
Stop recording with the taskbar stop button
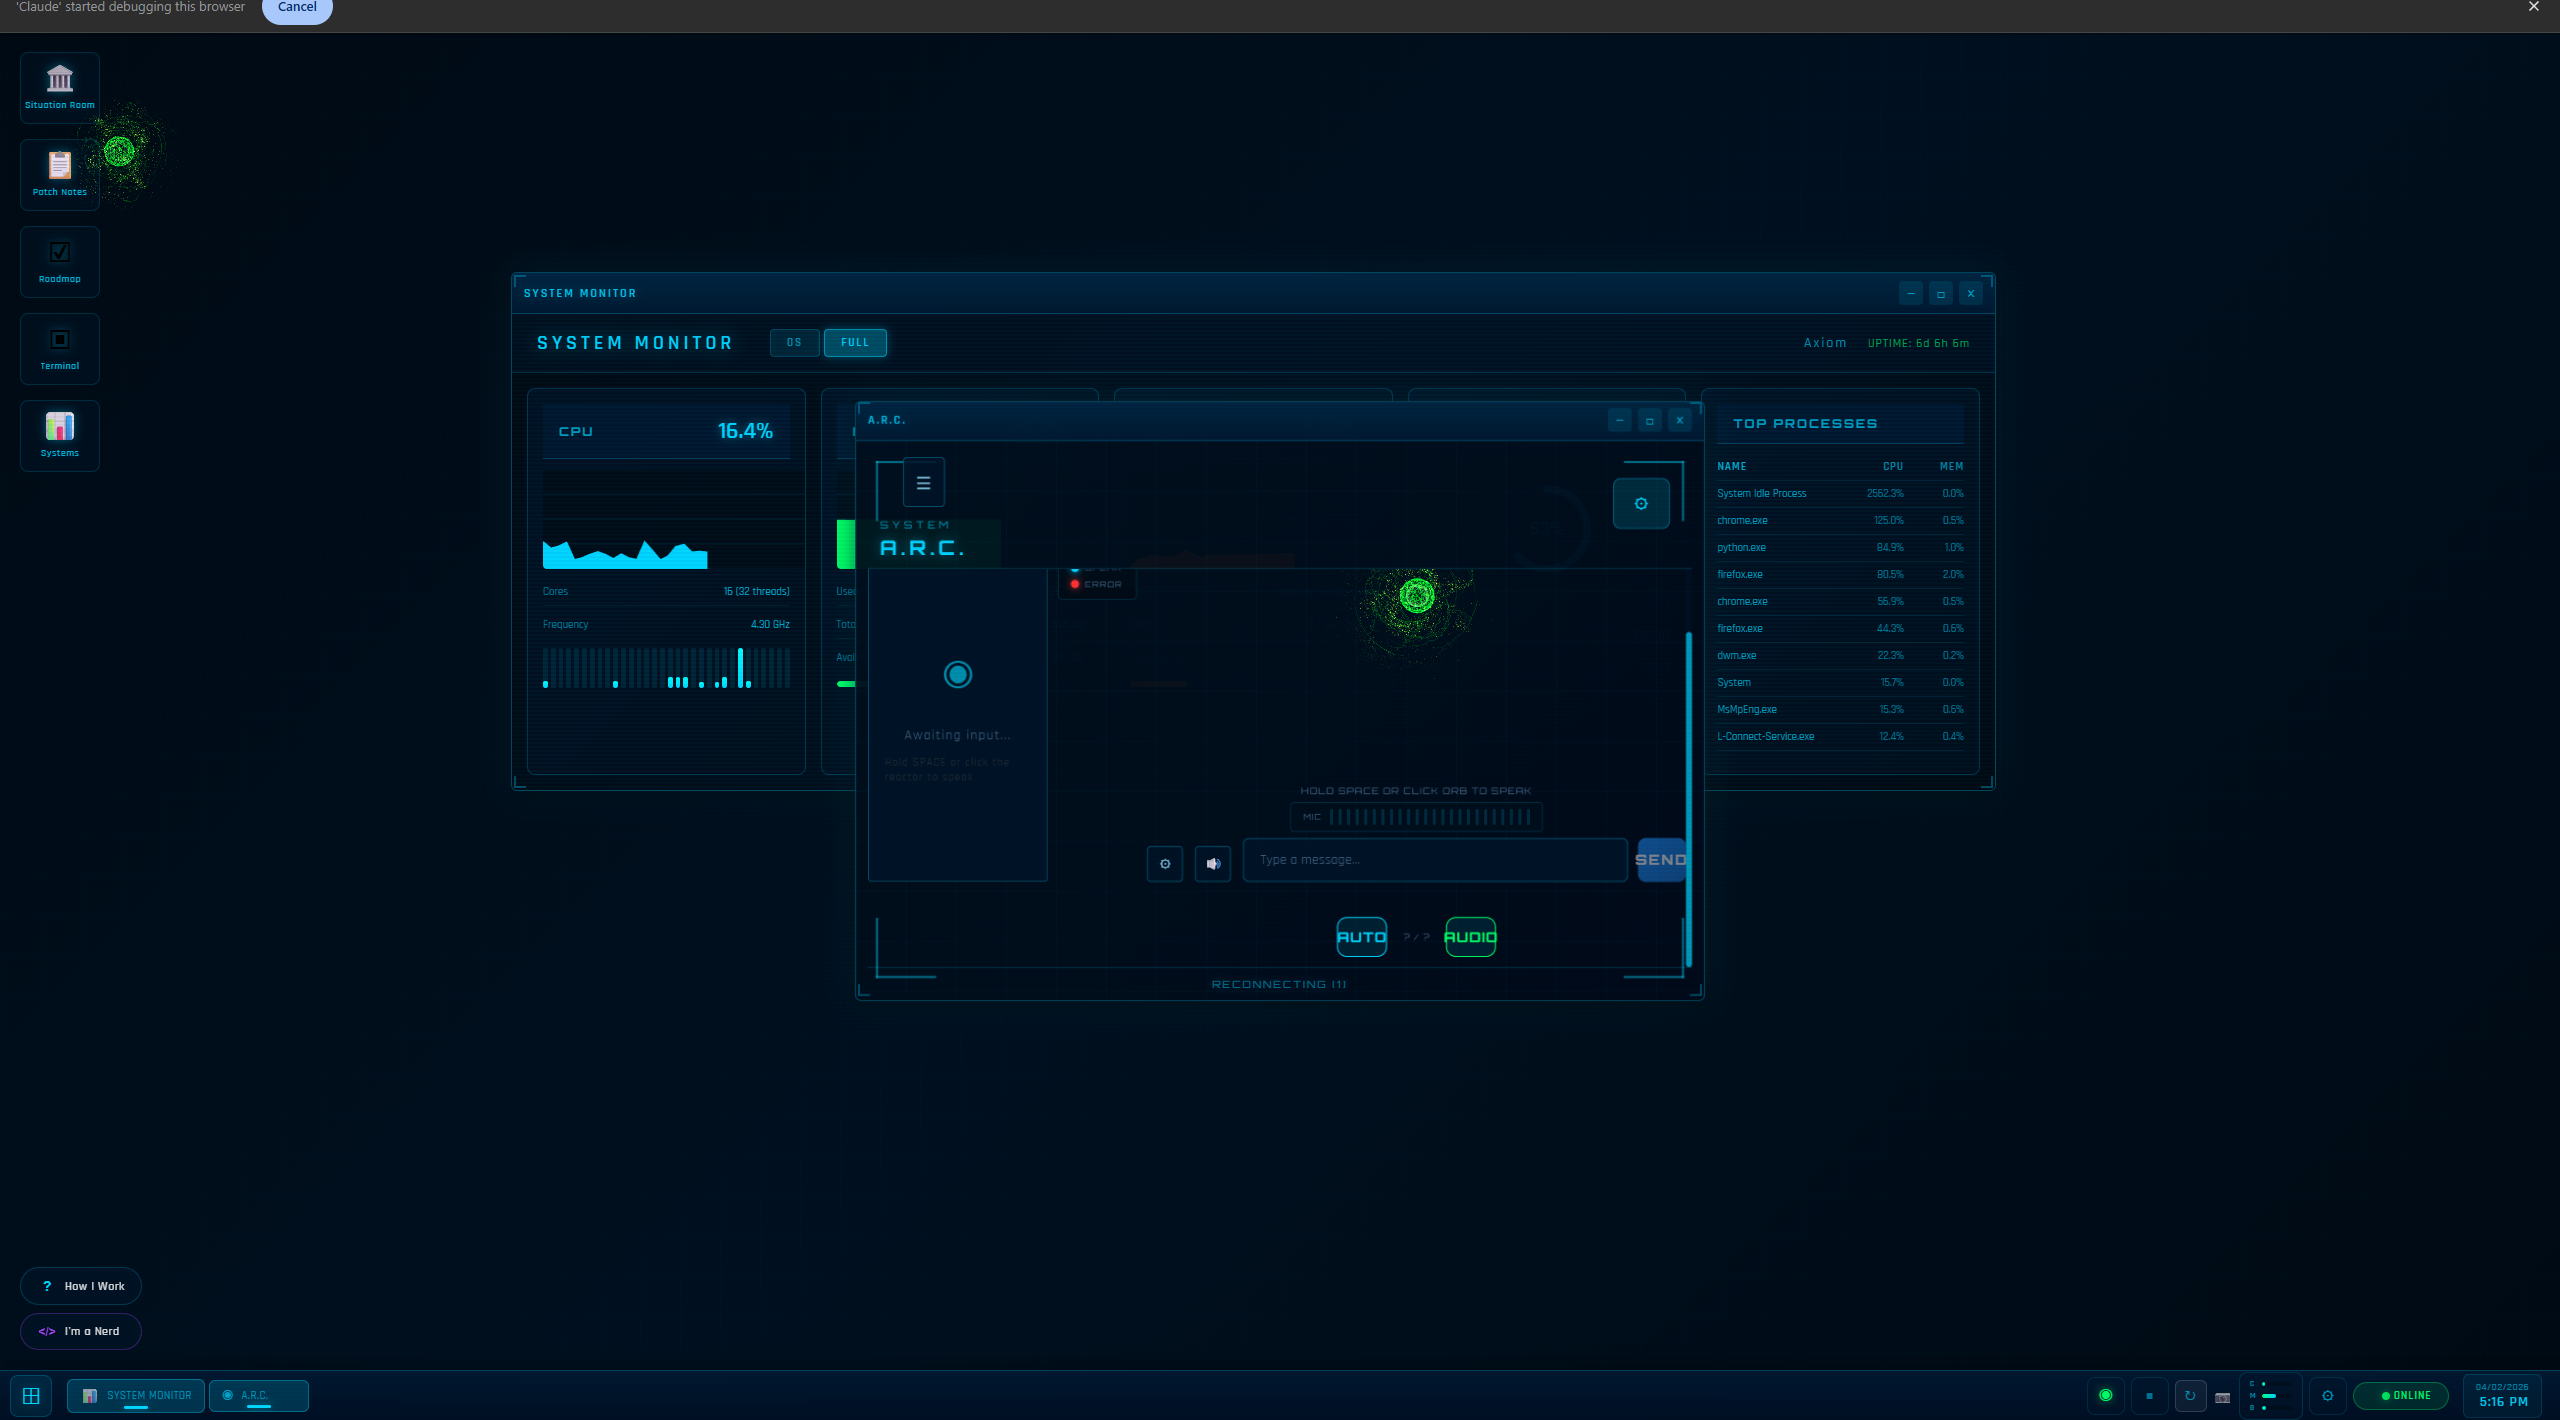[2150, 1396]
